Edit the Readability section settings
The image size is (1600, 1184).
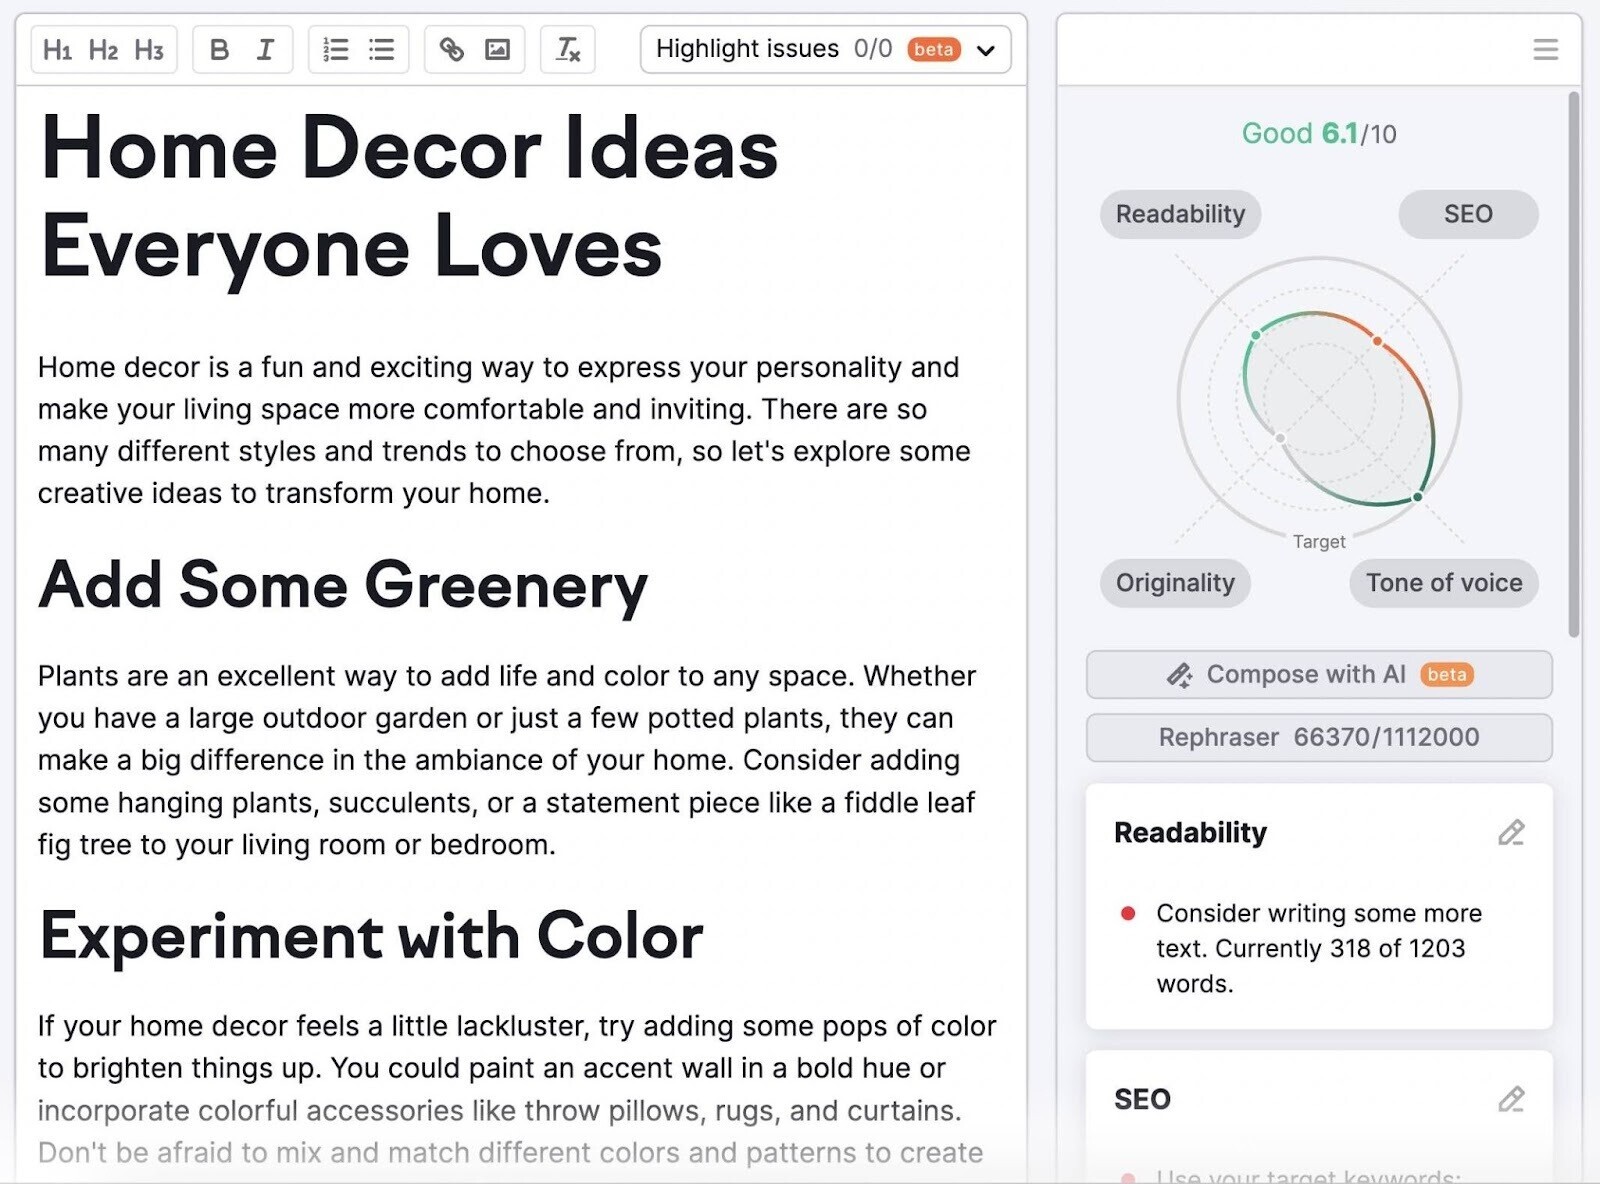1510,833
